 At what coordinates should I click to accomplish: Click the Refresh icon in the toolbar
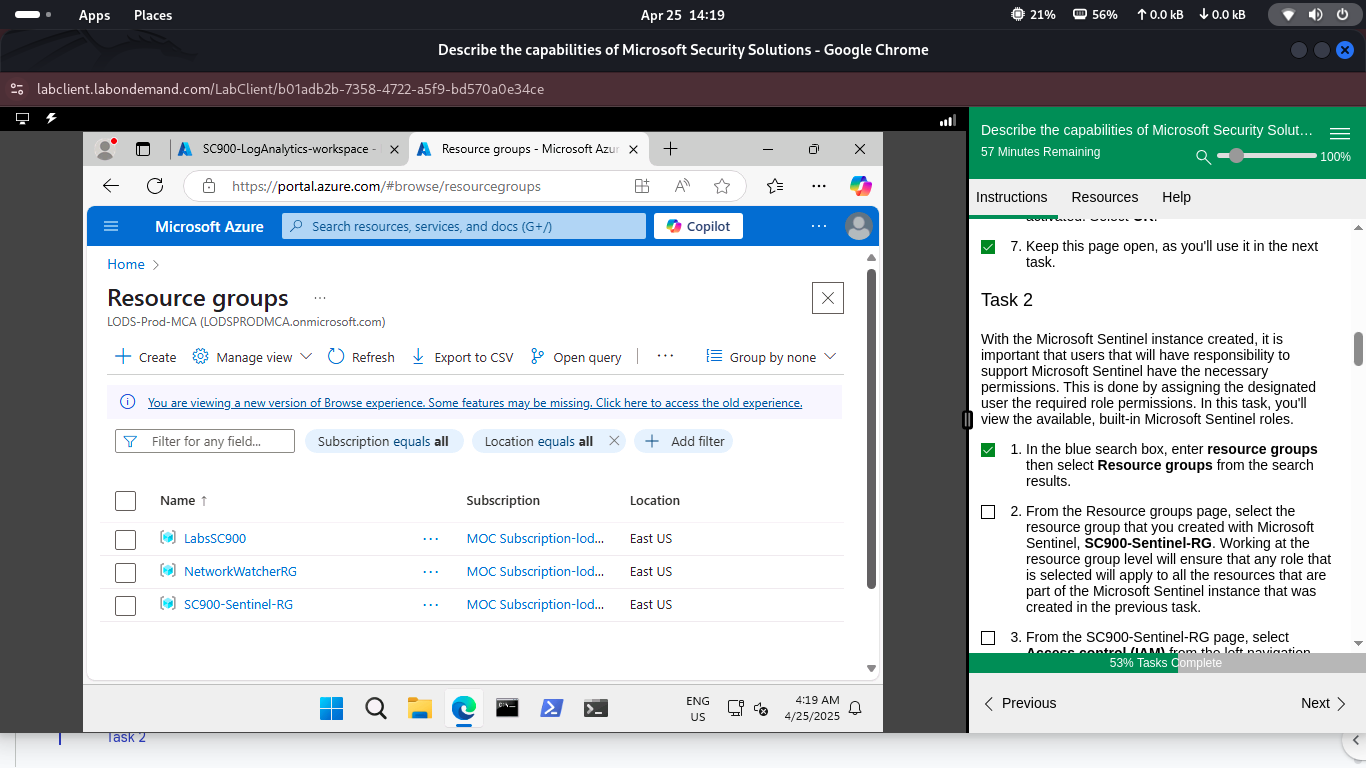(336, 357)
